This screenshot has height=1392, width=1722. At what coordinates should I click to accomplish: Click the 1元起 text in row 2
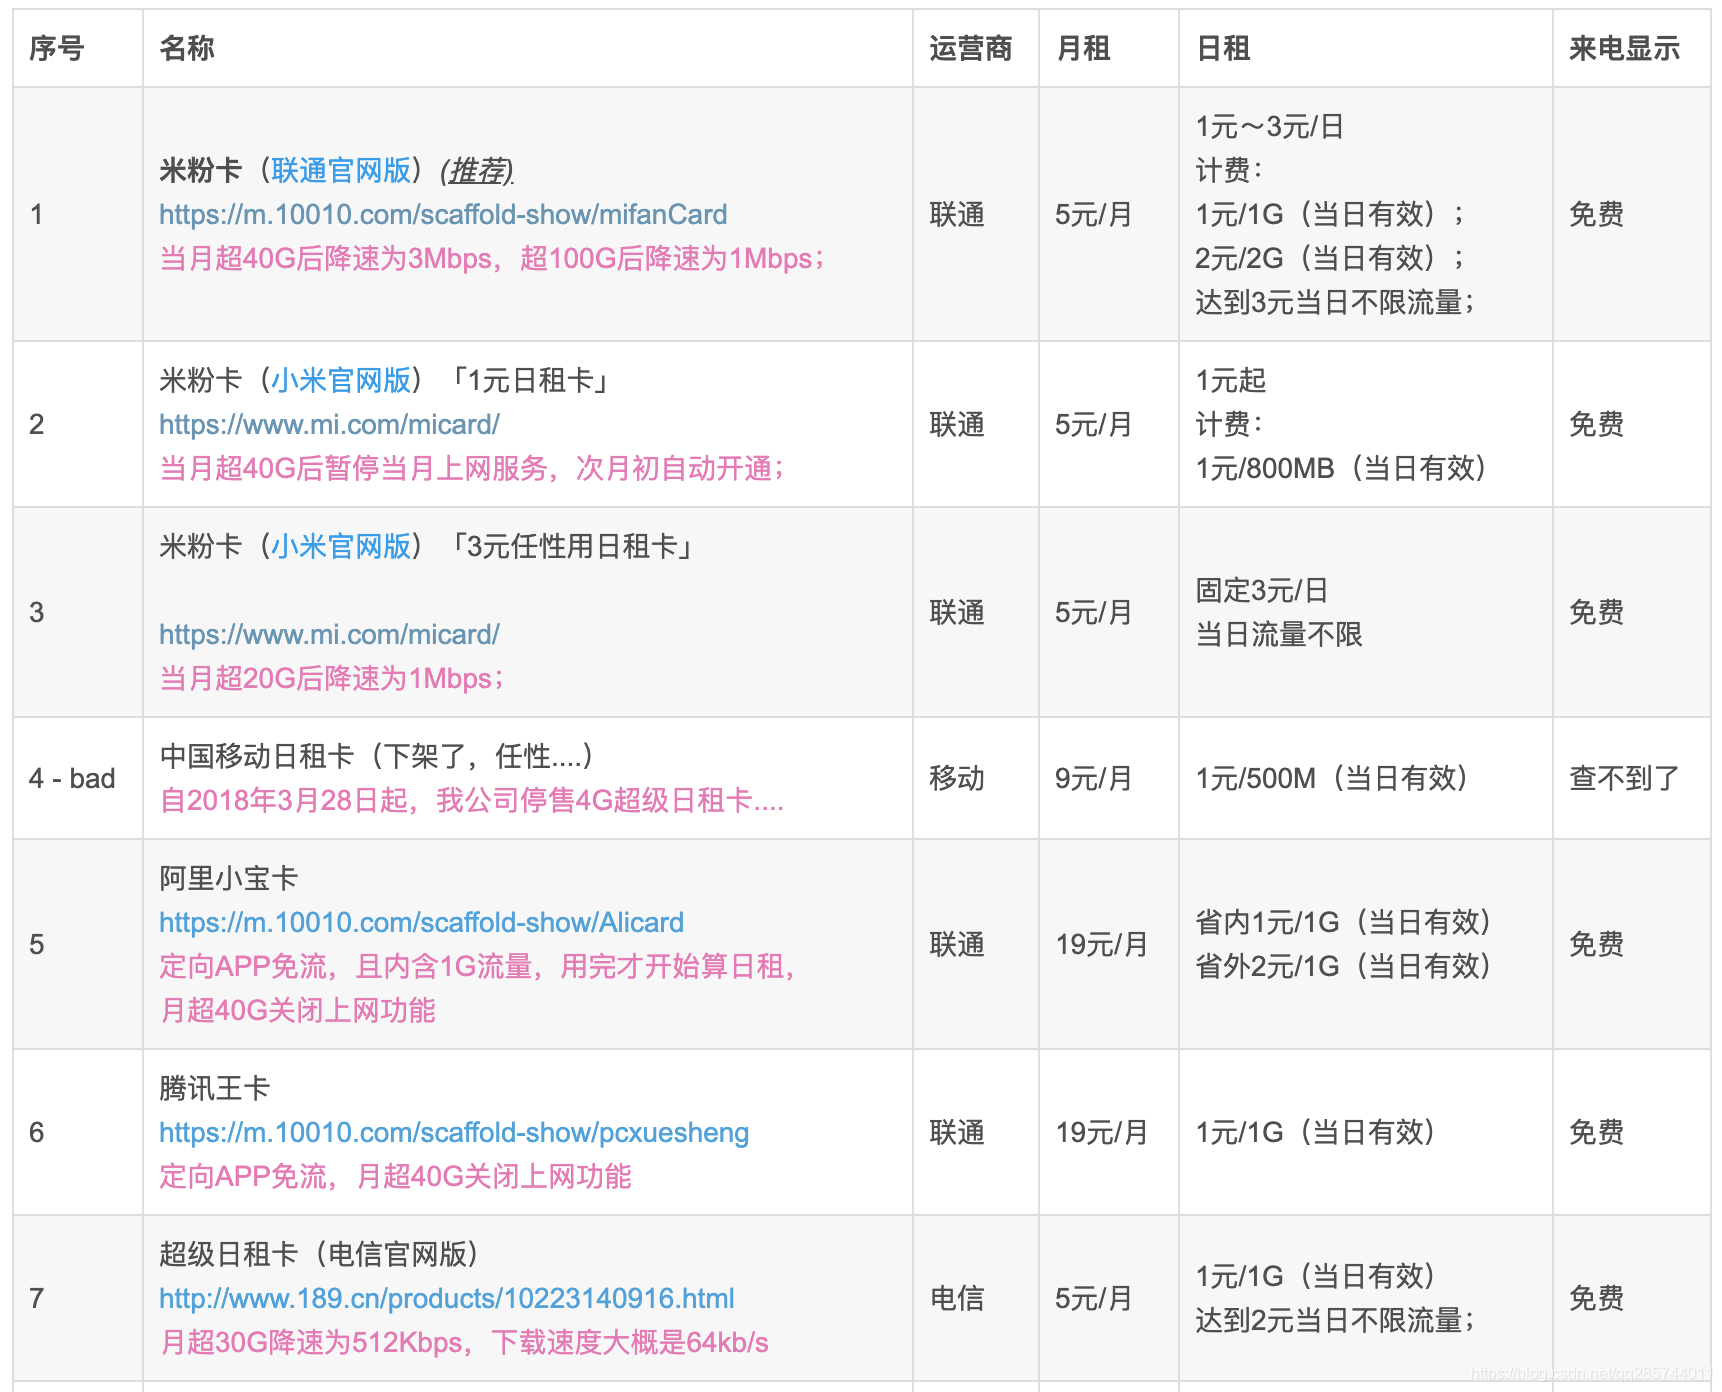[x=1230, y=381]
